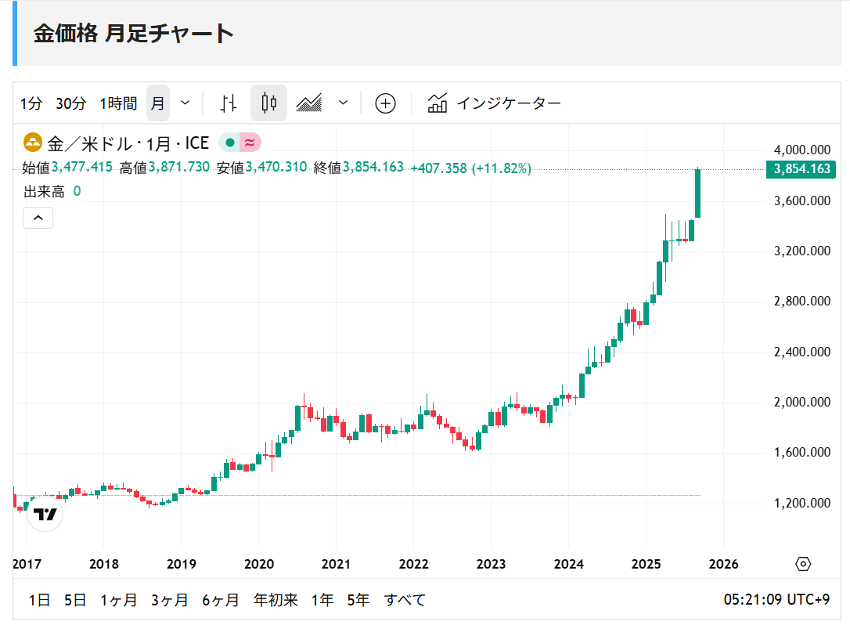Image resolution: width=850 pixels, height=626 pixels.
Task: Switch to the 30分 interval
Action: coord(71,103)
